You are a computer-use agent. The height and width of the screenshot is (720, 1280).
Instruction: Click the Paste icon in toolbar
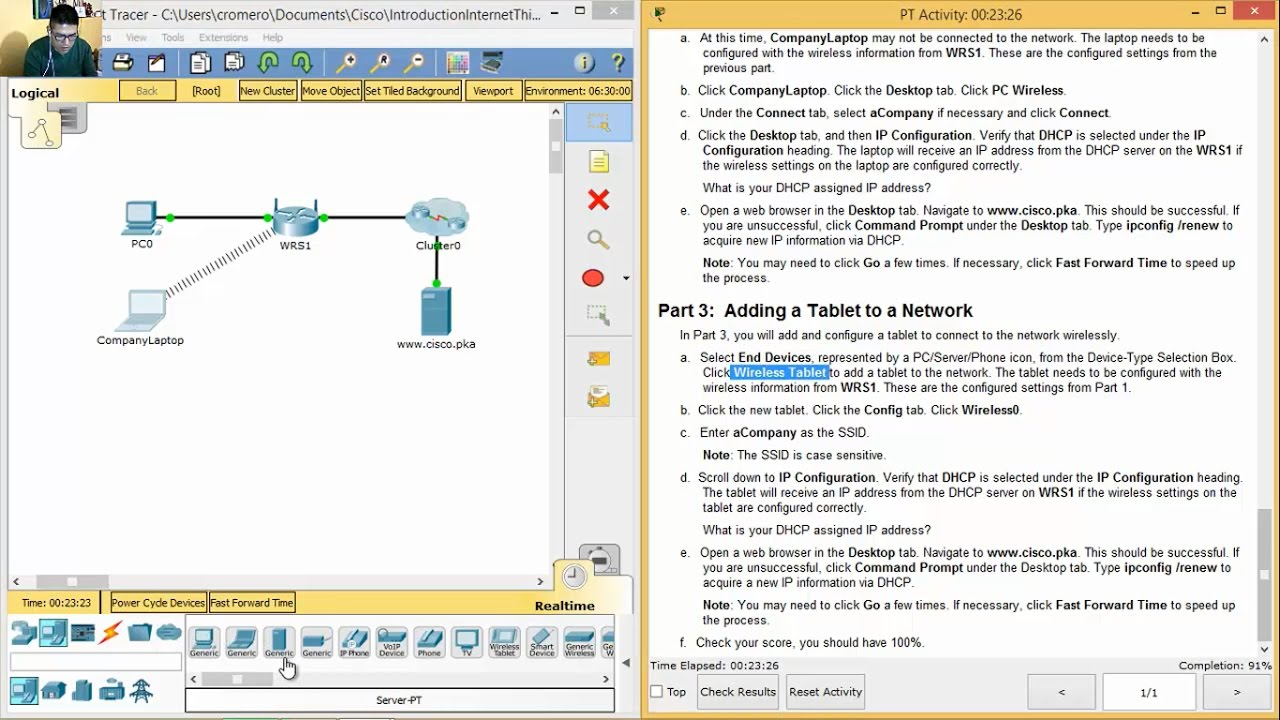pyautogui.click(x=234, y=63)
